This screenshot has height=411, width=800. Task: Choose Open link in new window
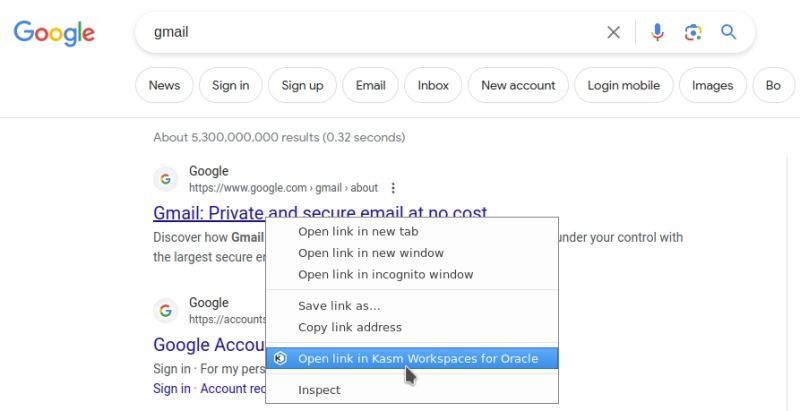[x=412, y=253]
